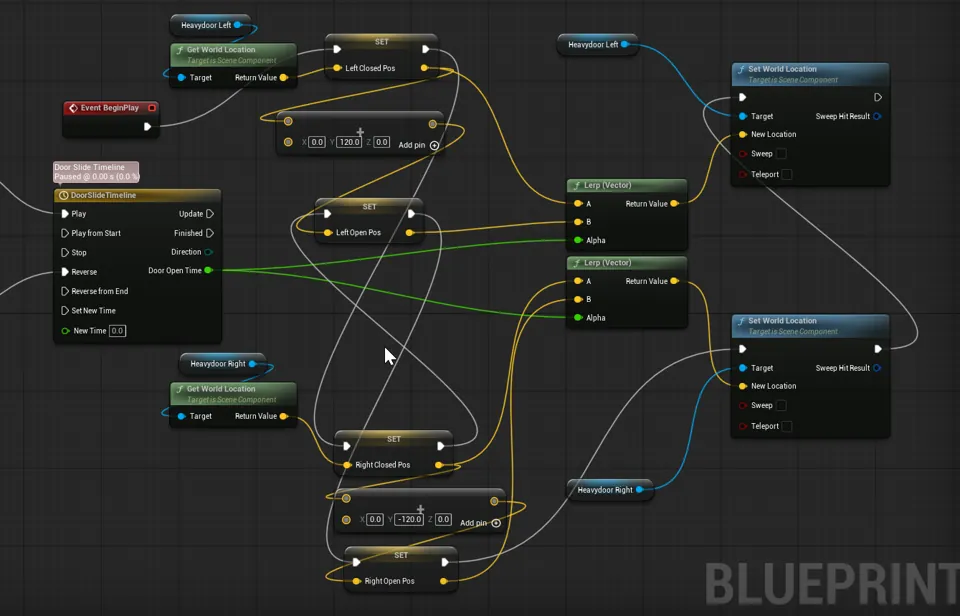The width and height of the screenshot is (960, 616).
Task: Click the Update output pin on the timeline
Action: [210, 214]
